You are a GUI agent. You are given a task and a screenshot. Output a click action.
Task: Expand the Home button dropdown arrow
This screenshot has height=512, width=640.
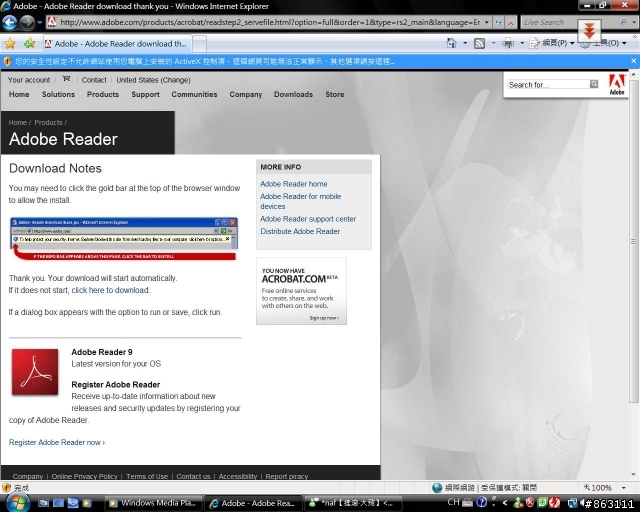click(465, 43)
